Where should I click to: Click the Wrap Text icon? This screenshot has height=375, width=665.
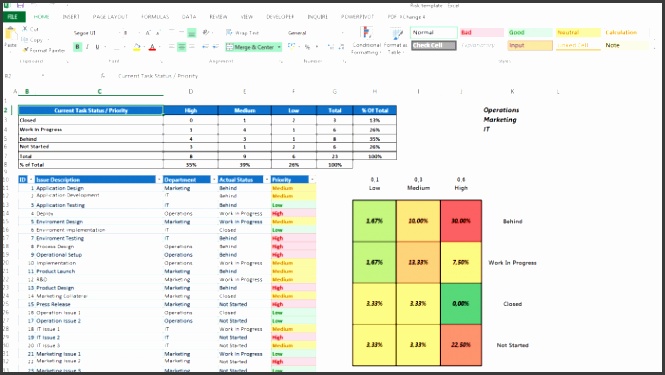229,33
